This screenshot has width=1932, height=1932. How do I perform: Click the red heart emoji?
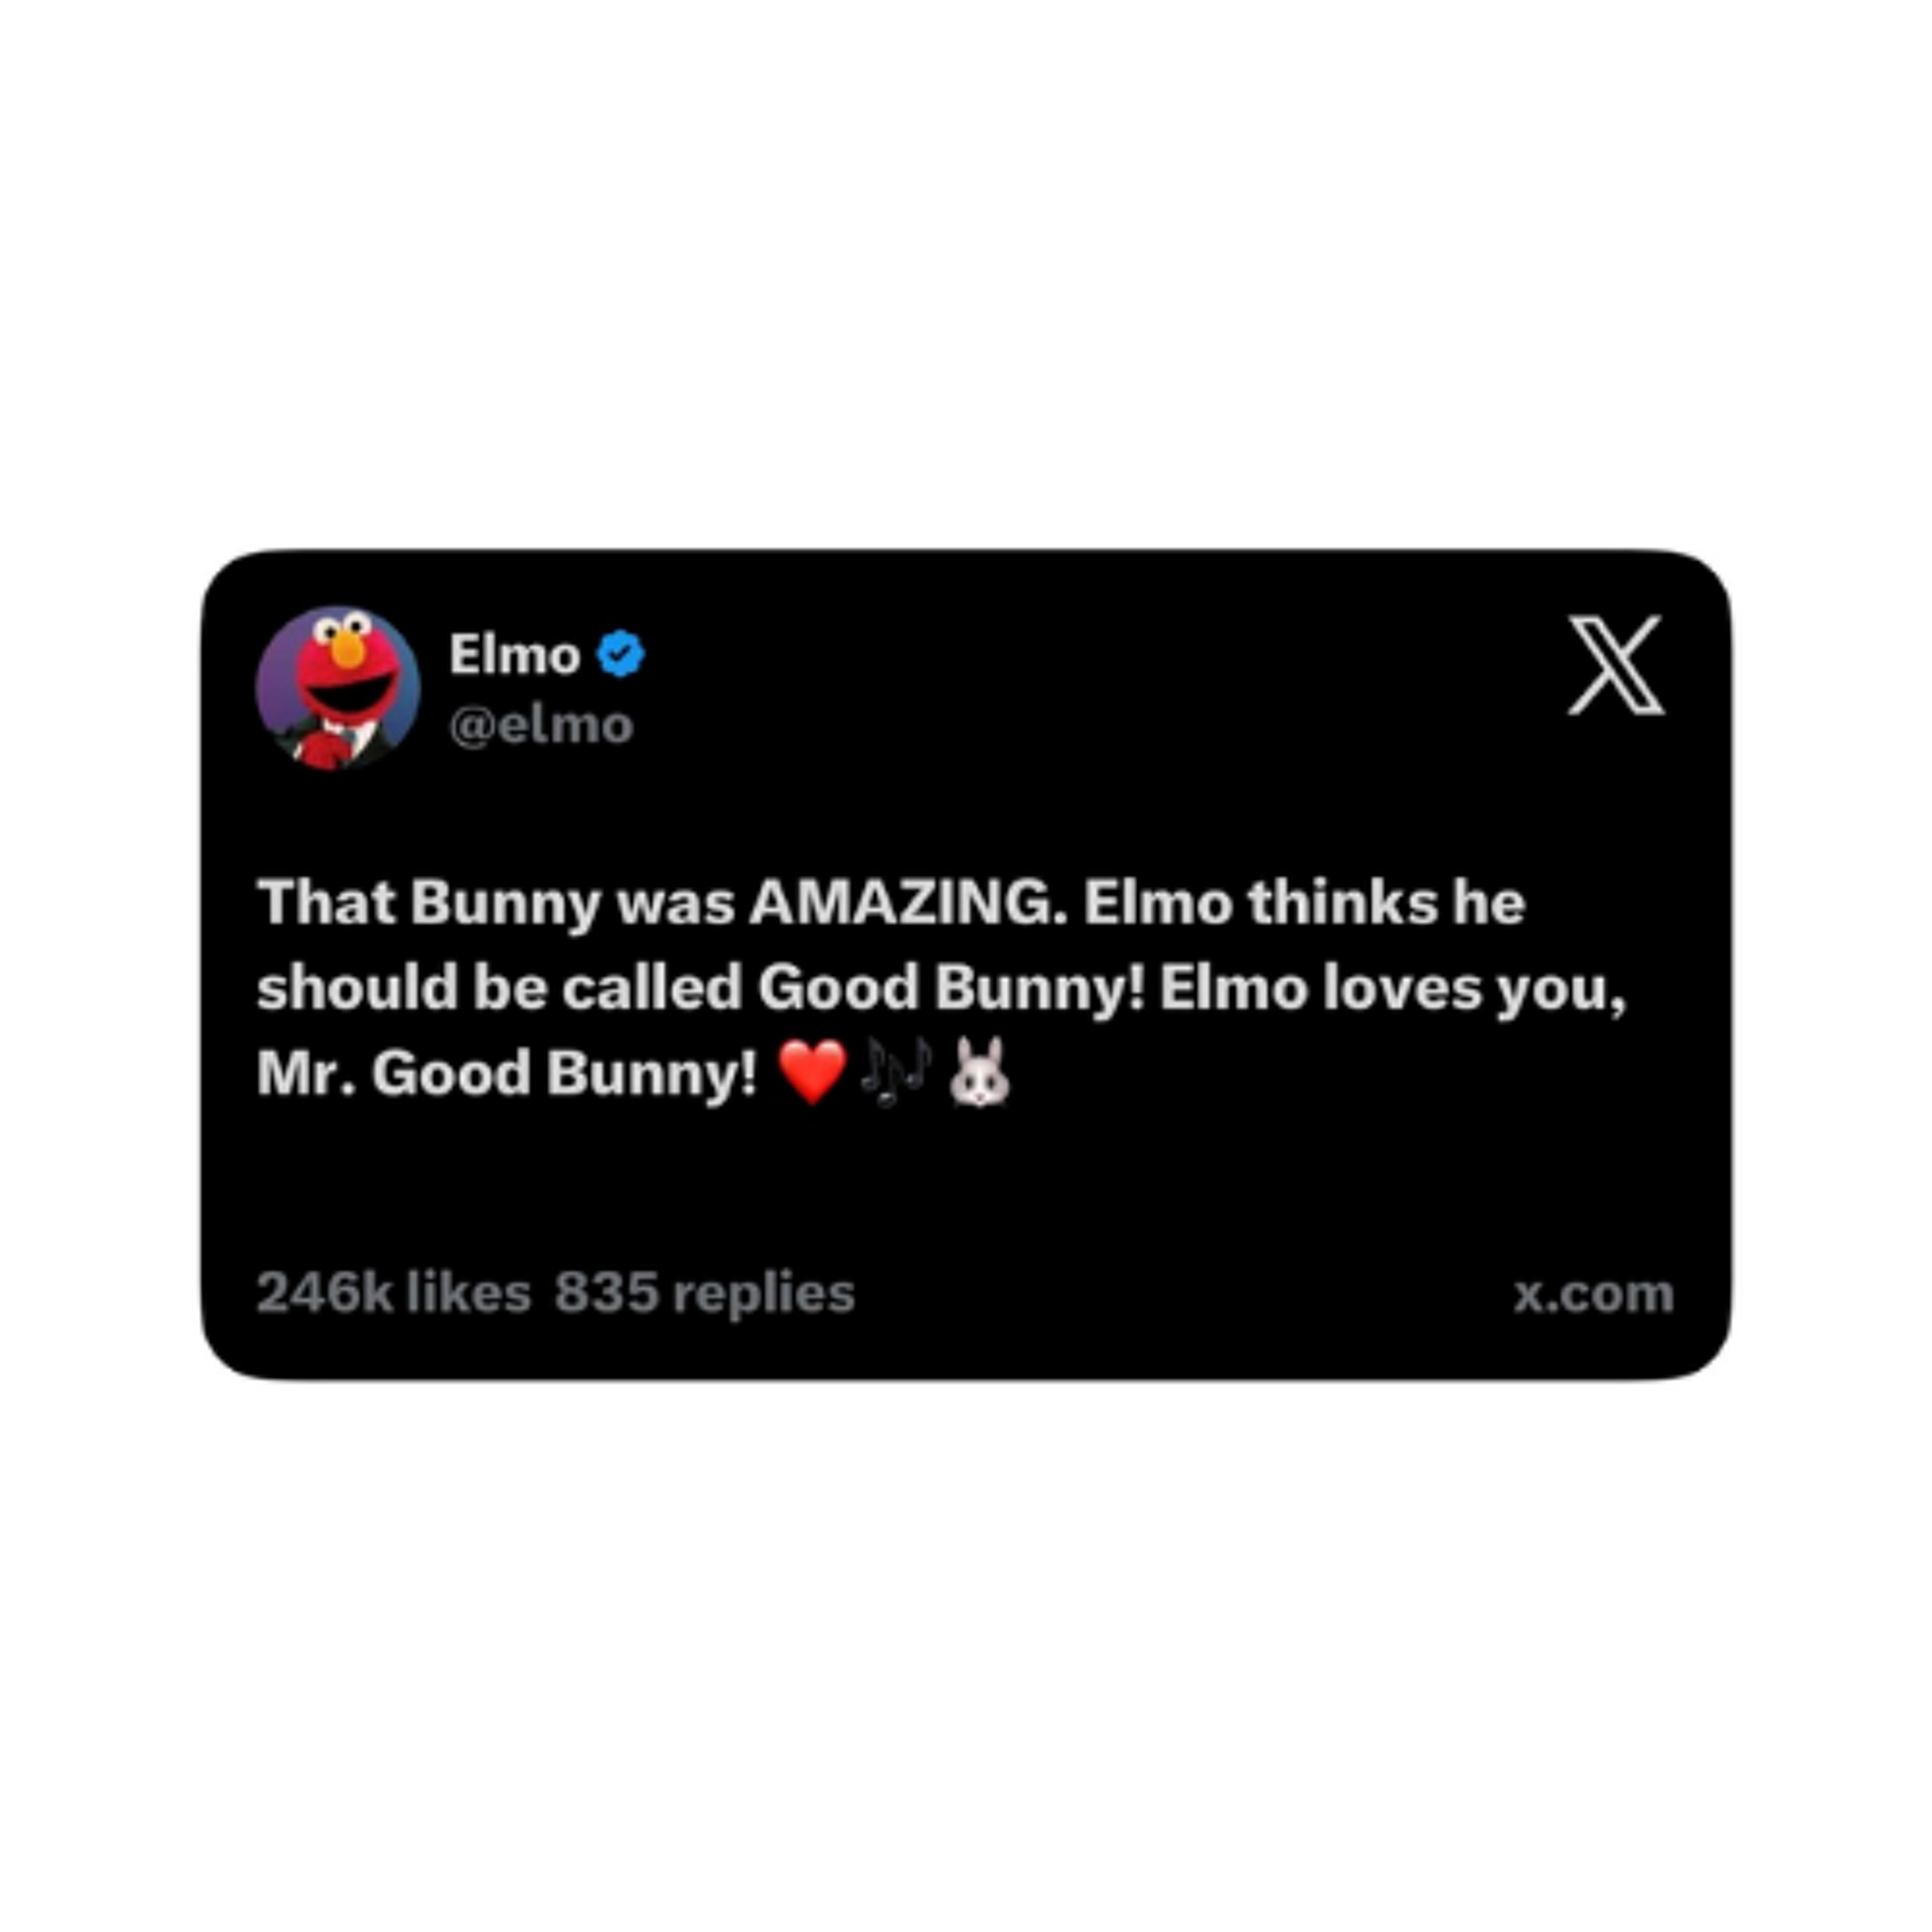[x=812, y=1072]
